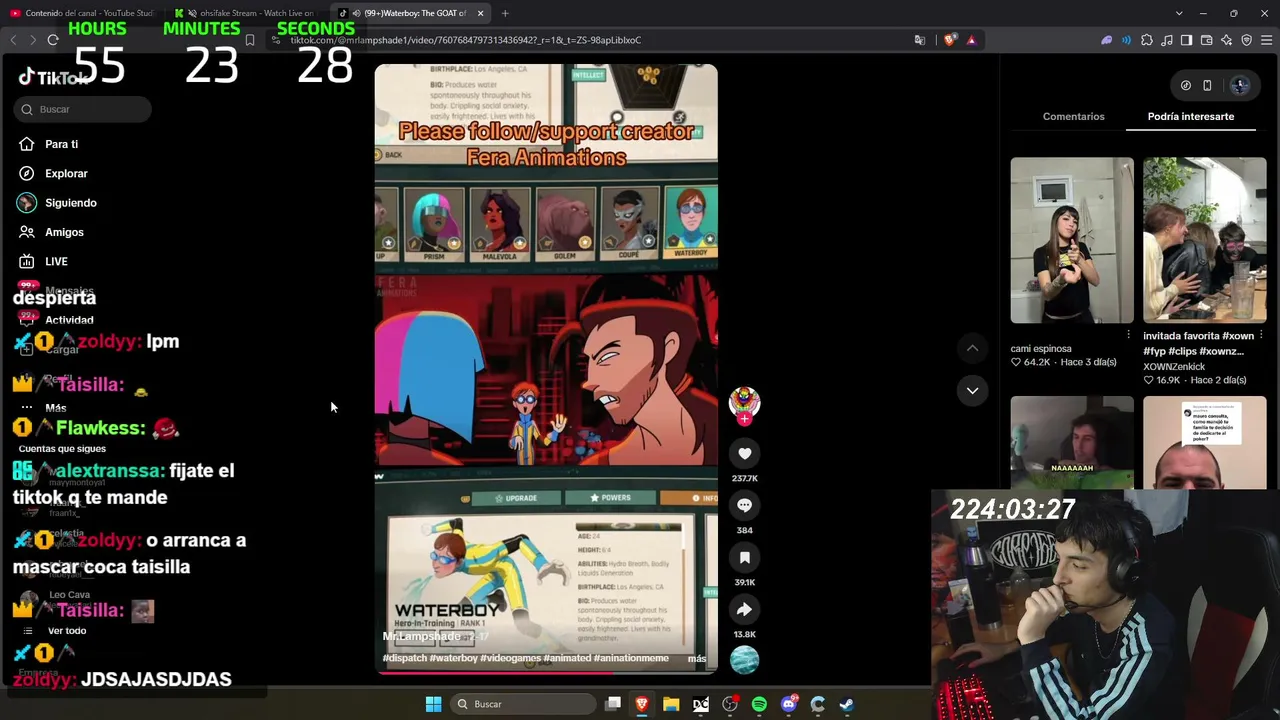The height and width of the screenshot is (720, 1280).
Task: Click the Windows taskbar Buscar search box
Action: pyautogui.click(x=524, y=704)
